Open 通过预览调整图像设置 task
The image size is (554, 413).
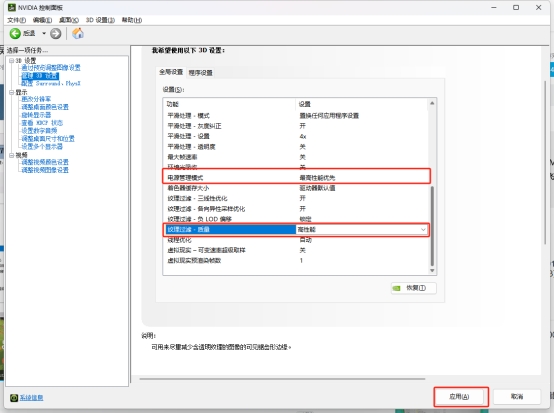click(51, 67)
